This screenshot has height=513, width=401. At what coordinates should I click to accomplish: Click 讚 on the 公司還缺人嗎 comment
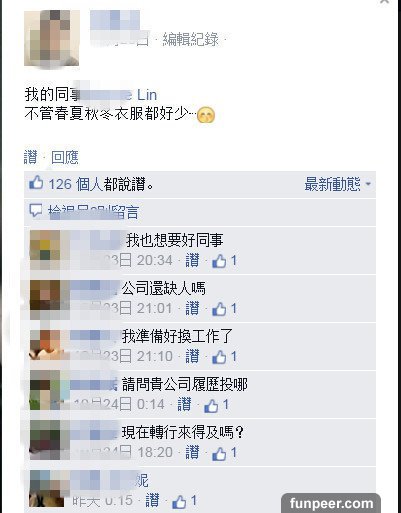point(192,308)
